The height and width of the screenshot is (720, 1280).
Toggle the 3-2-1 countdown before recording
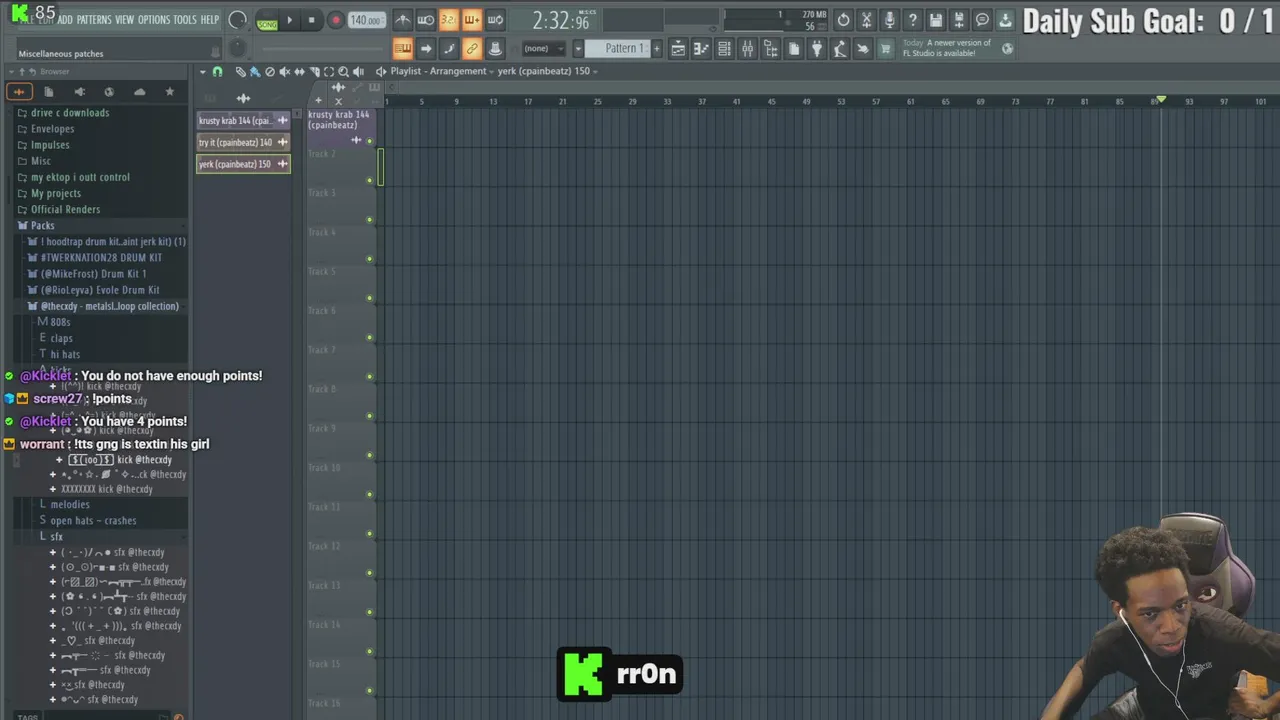point(449,20)
